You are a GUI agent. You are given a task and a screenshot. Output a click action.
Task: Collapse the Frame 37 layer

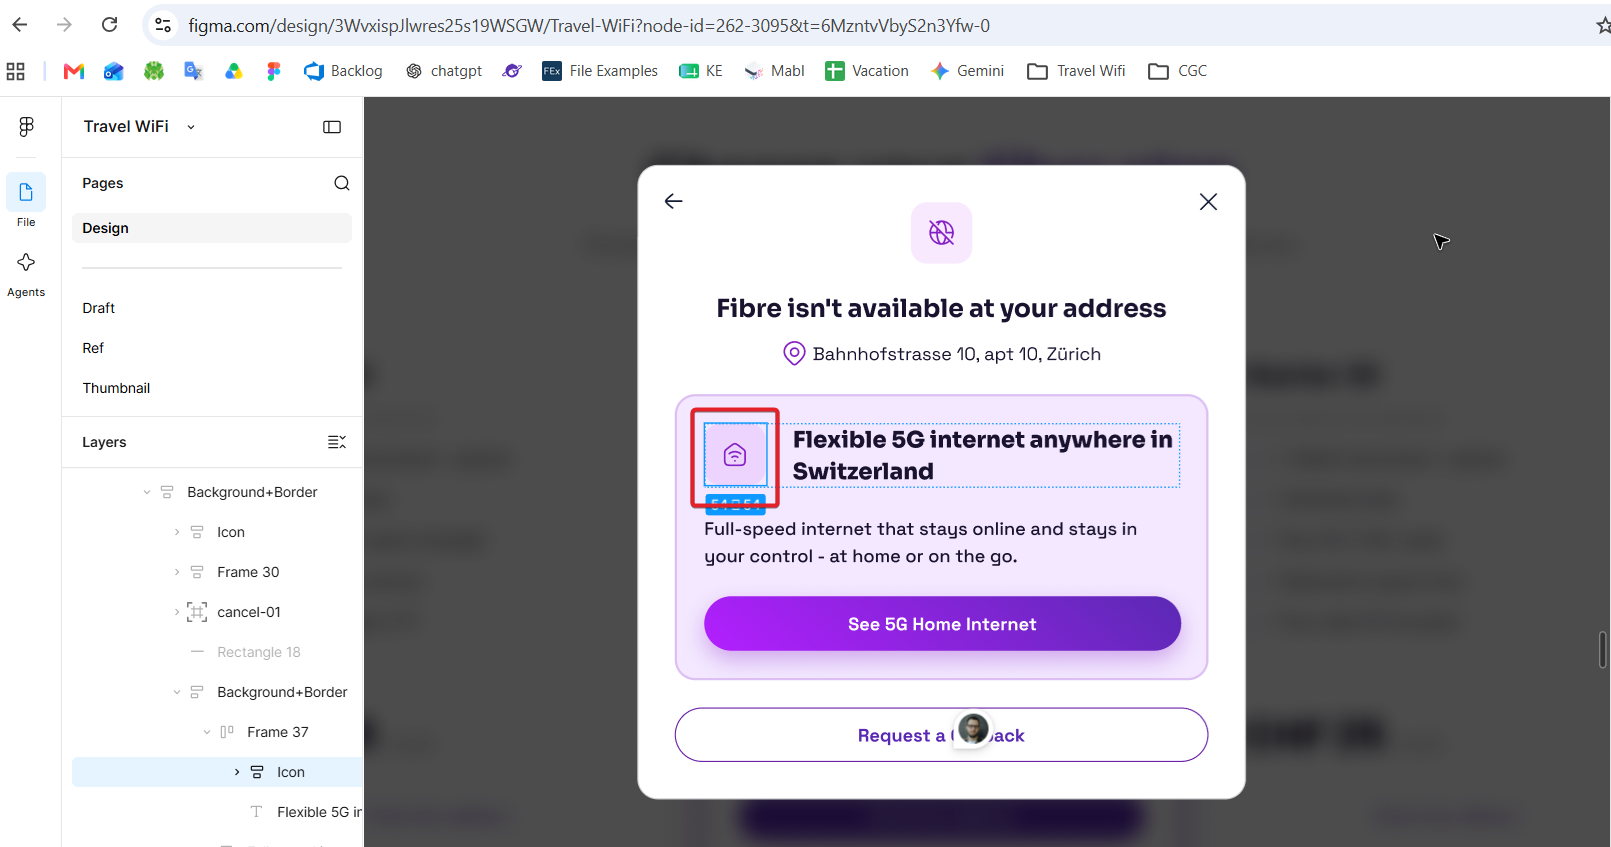(207, 732)
